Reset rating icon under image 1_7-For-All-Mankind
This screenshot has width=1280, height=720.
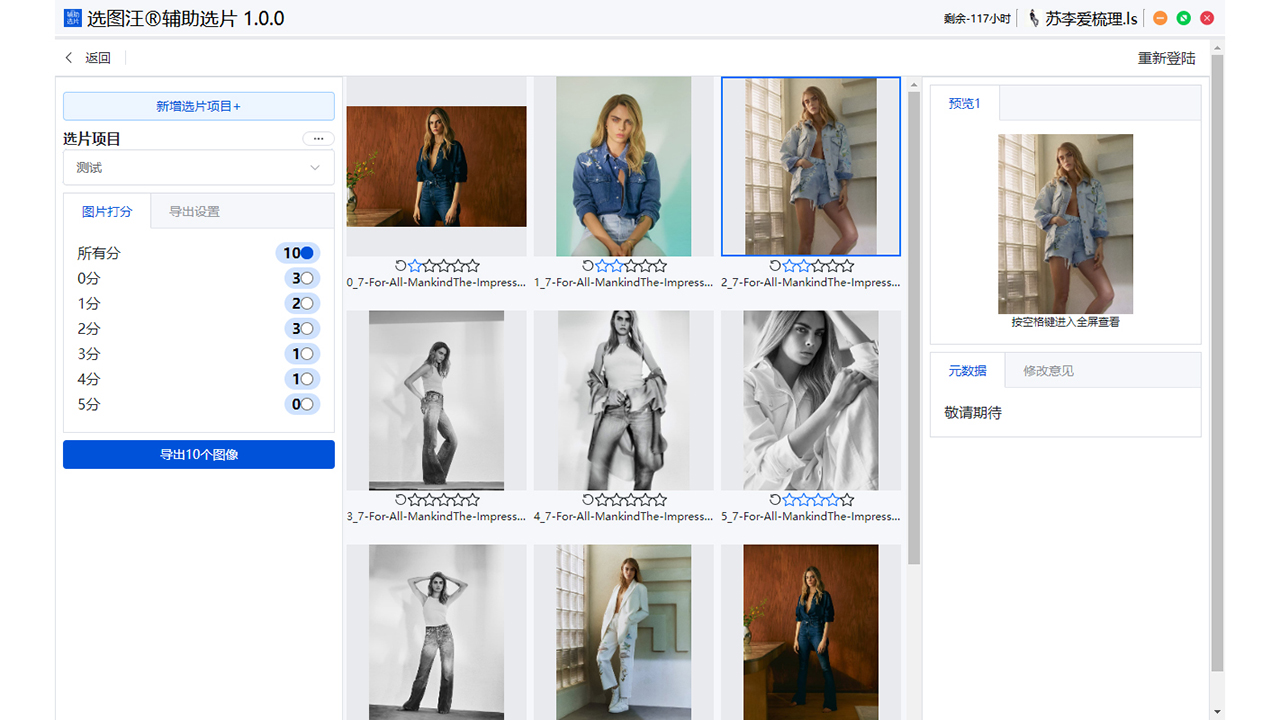click(x=588, y=266)
